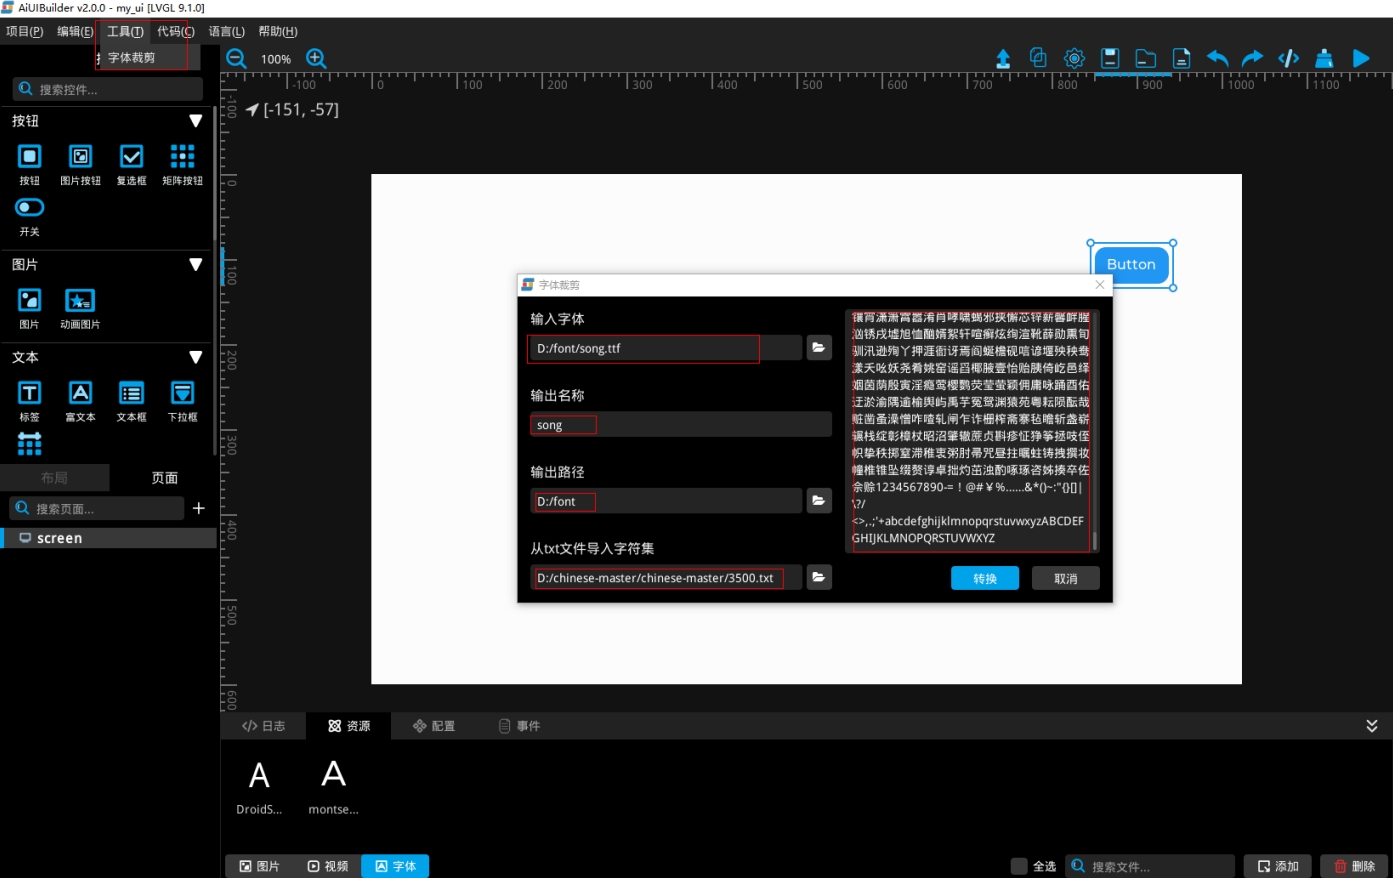Click the run/play icon in toolbar
The height and width of the screenshot is (878, 1393).
click(x=1360, y=59)
